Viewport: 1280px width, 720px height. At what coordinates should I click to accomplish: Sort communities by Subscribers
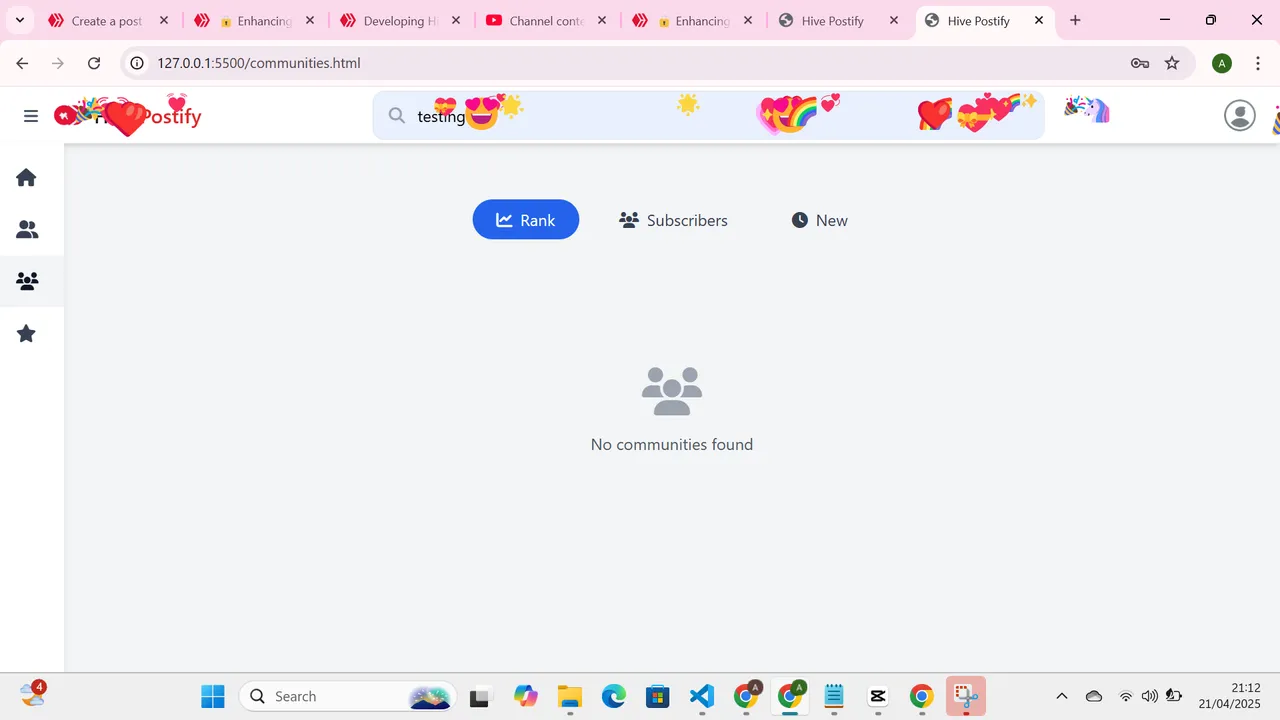pos(674,220)
